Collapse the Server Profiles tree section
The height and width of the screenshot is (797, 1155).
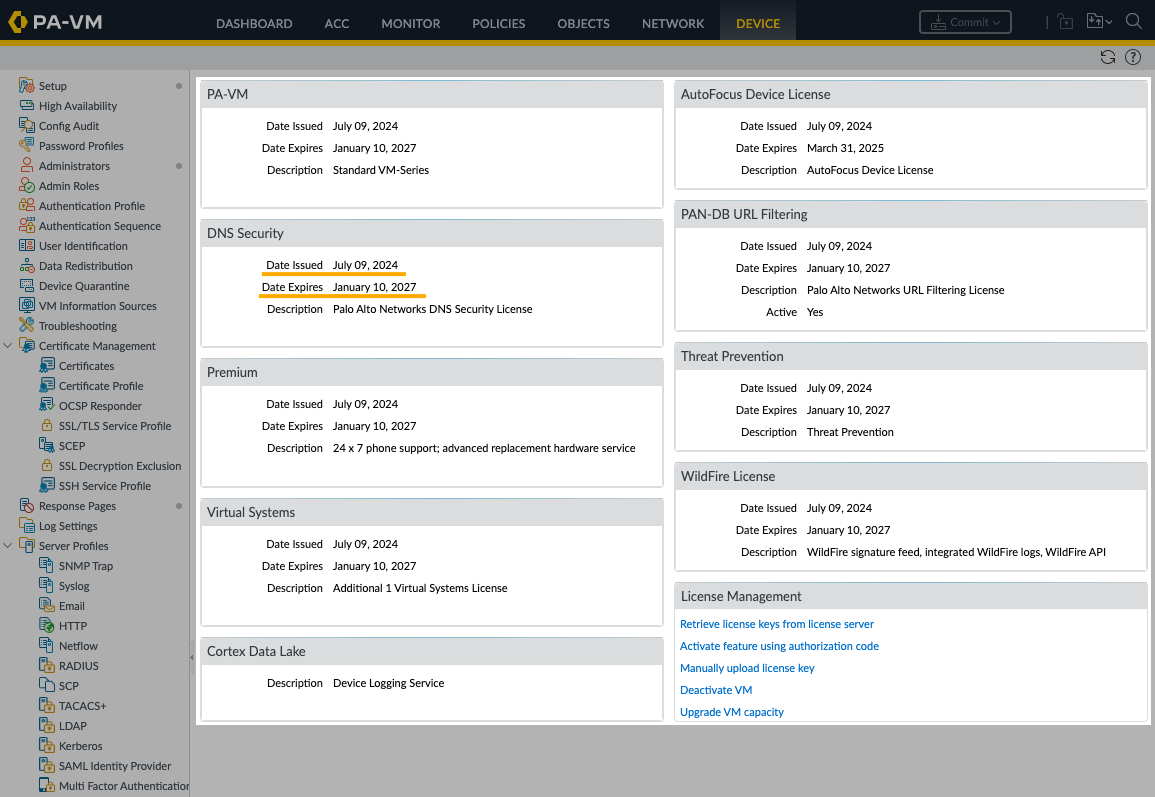point(10,545)
